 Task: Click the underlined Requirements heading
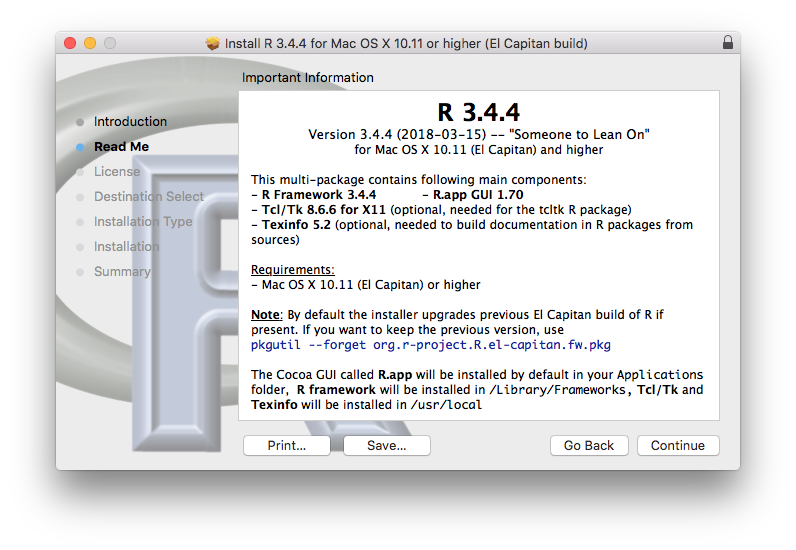coord(292,270)
